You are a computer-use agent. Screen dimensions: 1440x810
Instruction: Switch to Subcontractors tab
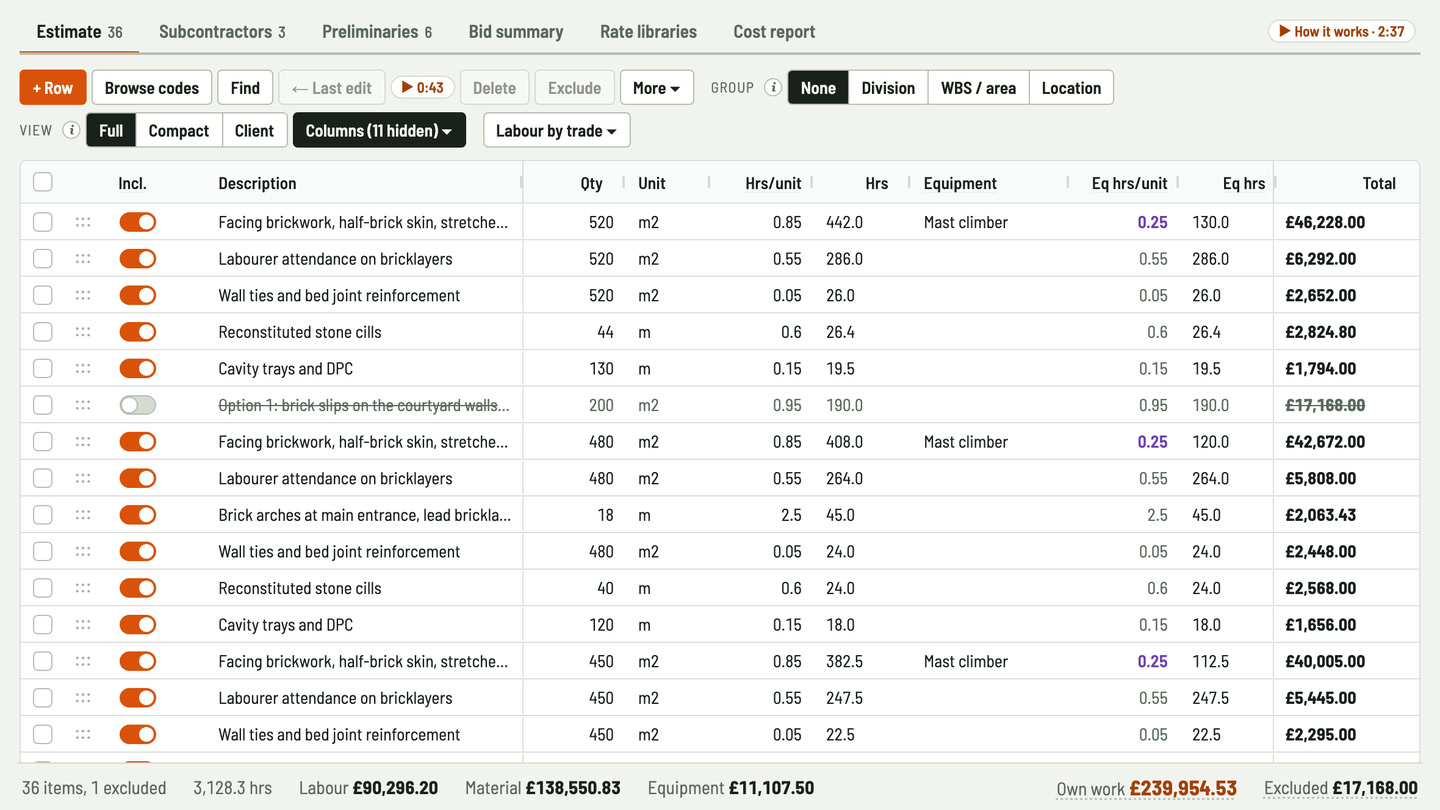[x=222, y=31]
